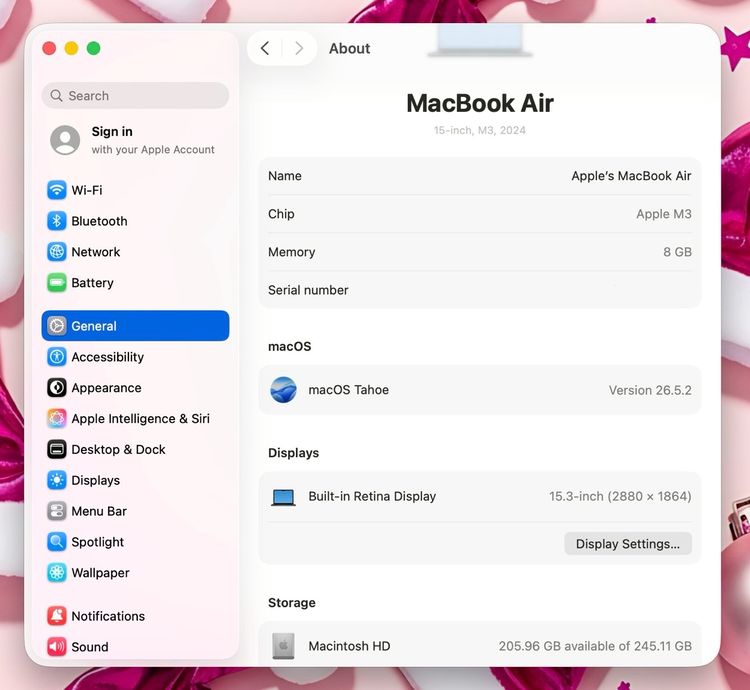Screen dimensions: 750x690
Task: Select the Network globe icon
Action: coord(56,252)
